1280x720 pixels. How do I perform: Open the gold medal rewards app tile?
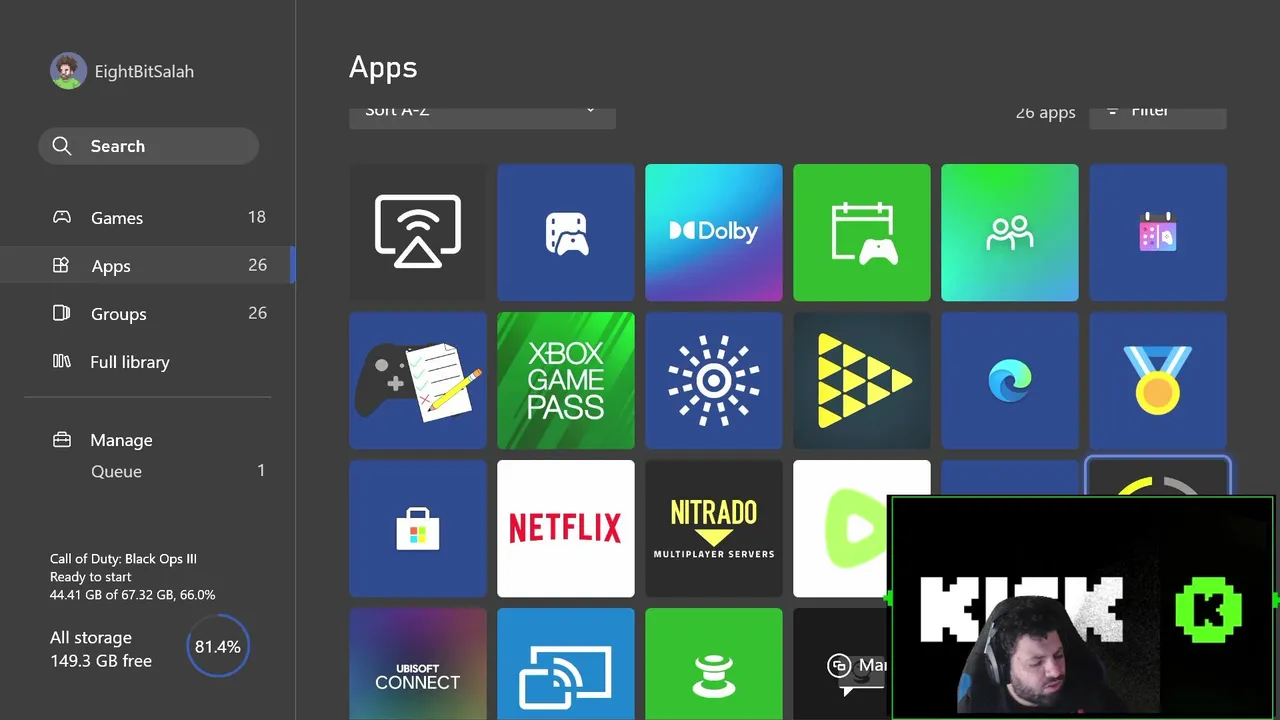click(x=1158, y=380)
